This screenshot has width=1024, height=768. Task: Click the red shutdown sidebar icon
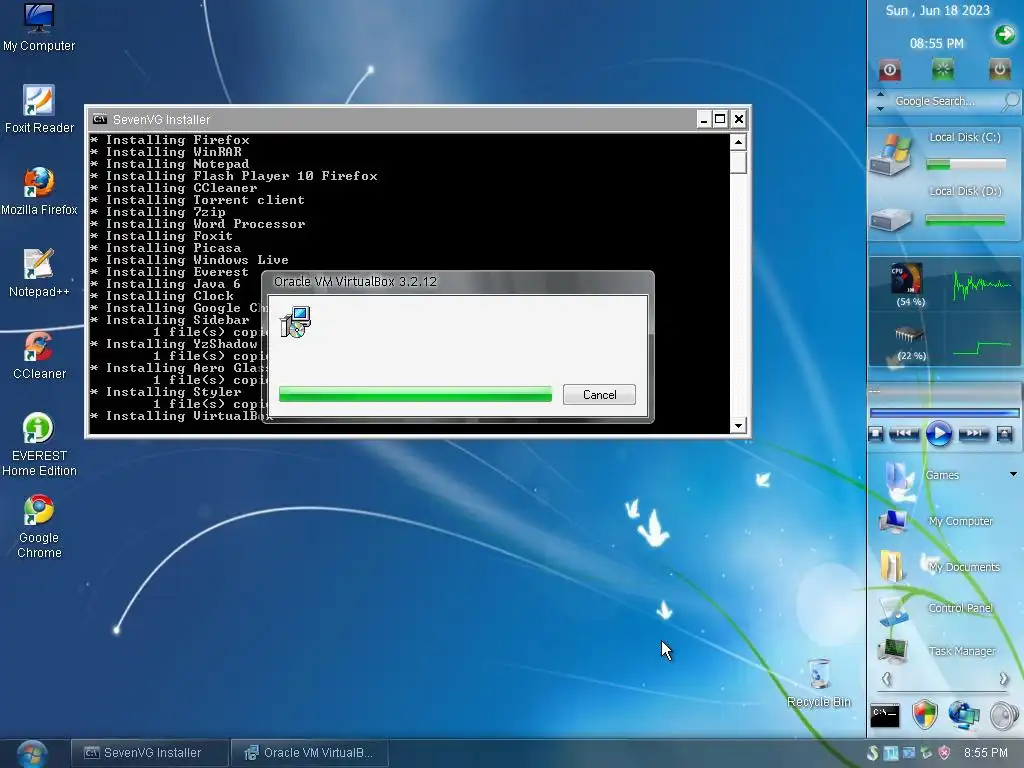coord(889,70)
